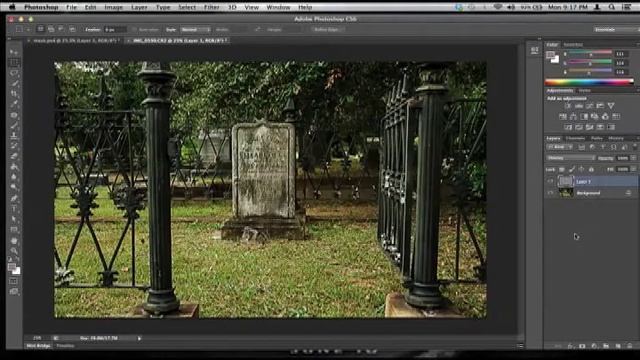Open status bar document info arrow

pos(139,338)
